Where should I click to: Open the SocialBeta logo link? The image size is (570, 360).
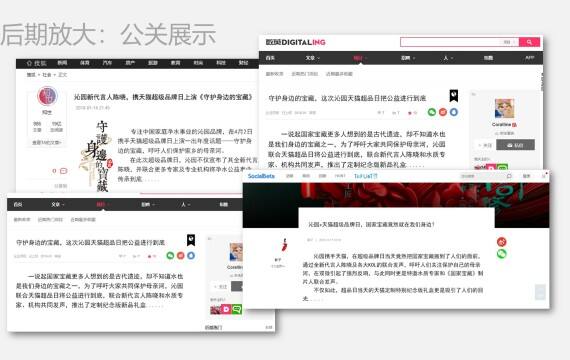click(261, 176)
